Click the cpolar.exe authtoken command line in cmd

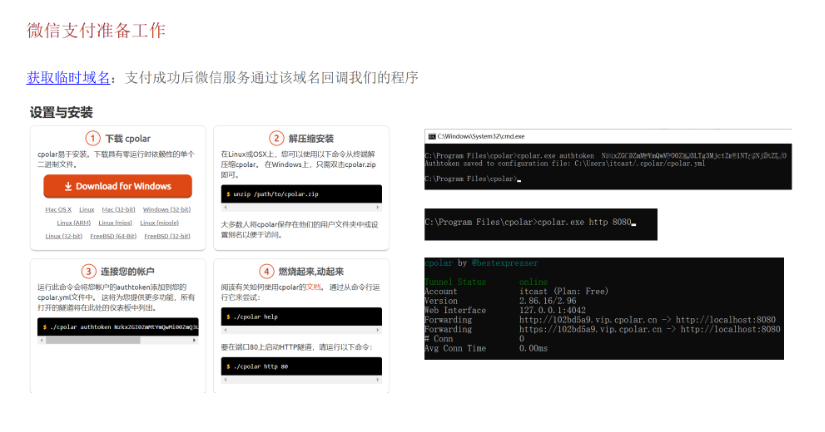click(605, 156)
